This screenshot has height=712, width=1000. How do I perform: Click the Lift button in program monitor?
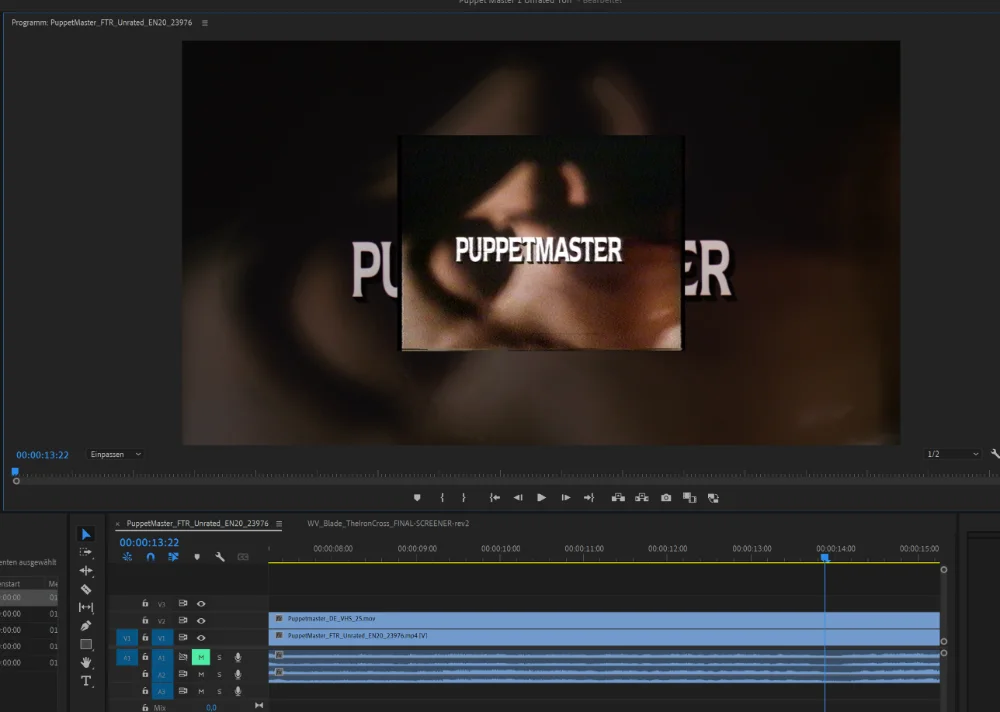tap(618, 497)
